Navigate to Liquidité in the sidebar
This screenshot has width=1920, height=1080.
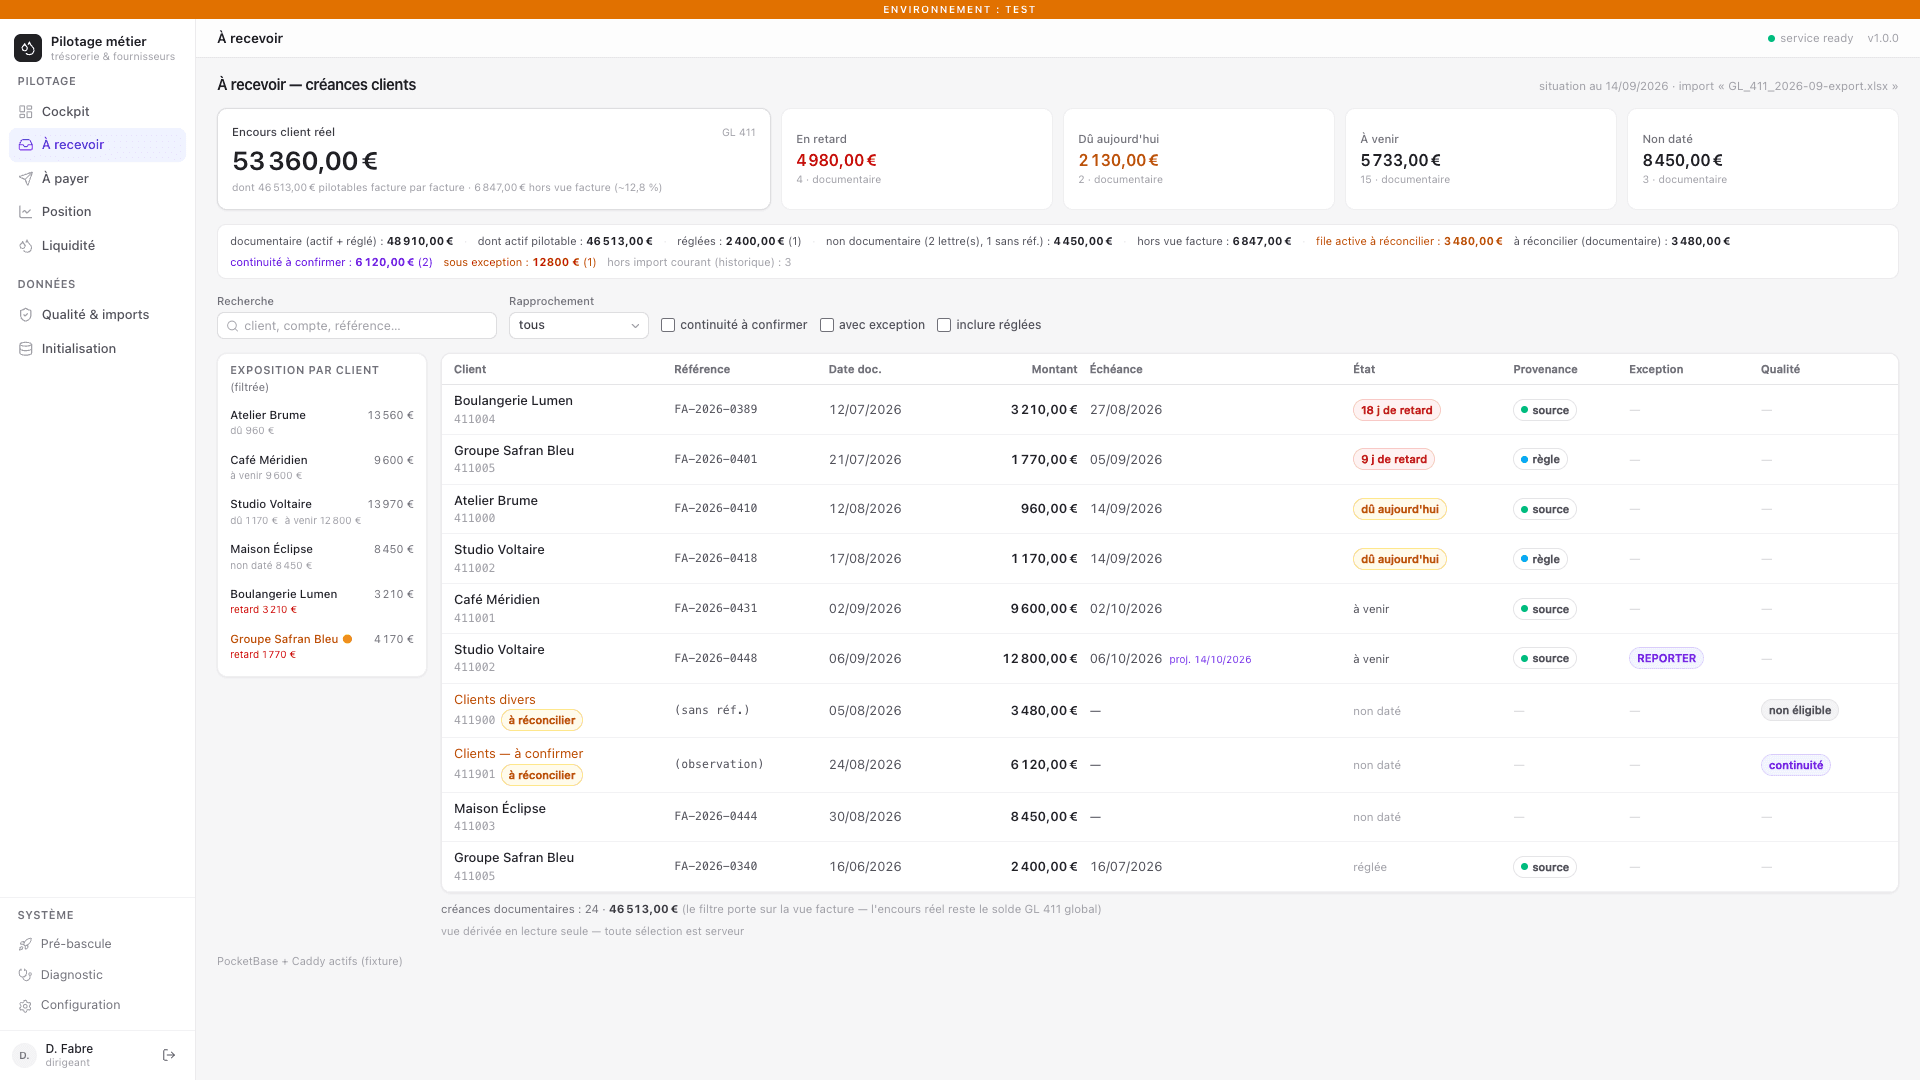(97, 246)
